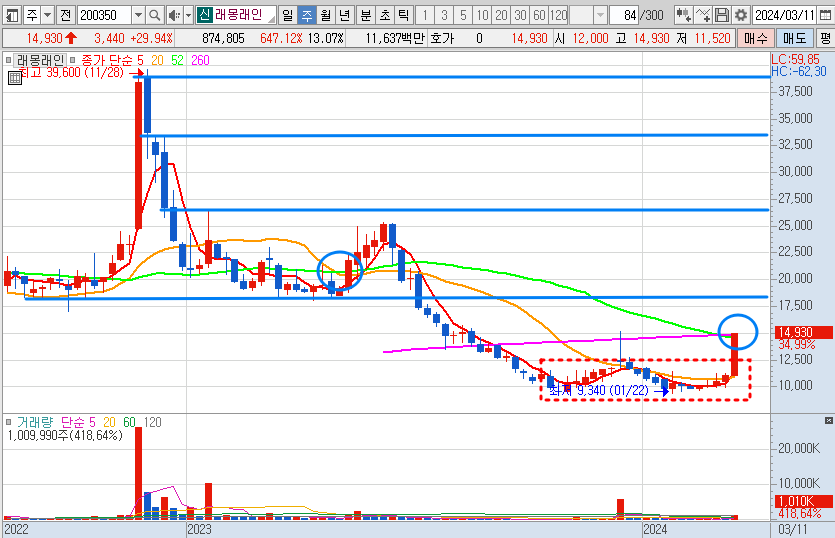Click the candle count field showing 84
Screen dimensions: 835x538
tap(624, 15)
